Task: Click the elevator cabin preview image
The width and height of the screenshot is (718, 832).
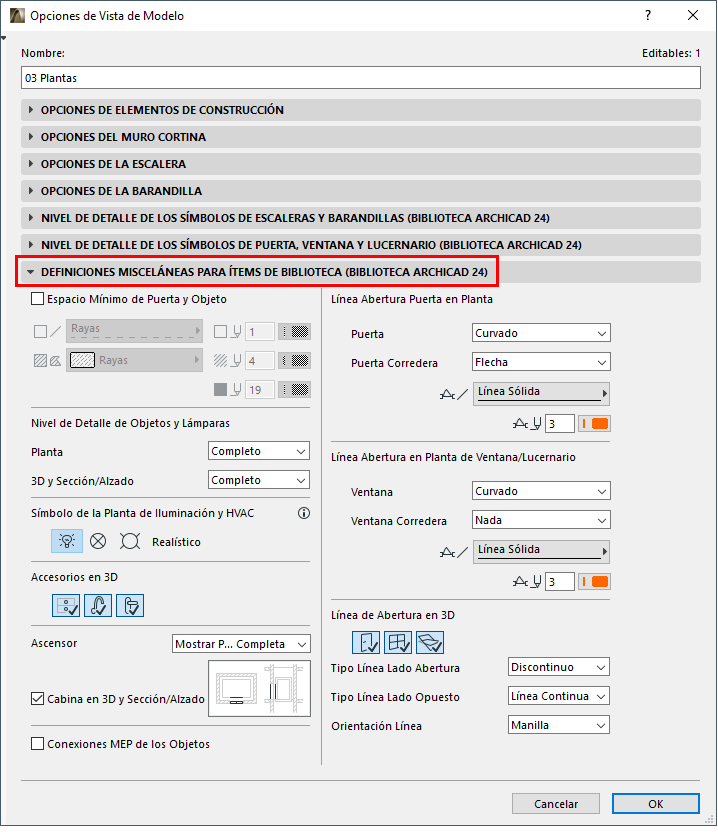Action: 259,688
